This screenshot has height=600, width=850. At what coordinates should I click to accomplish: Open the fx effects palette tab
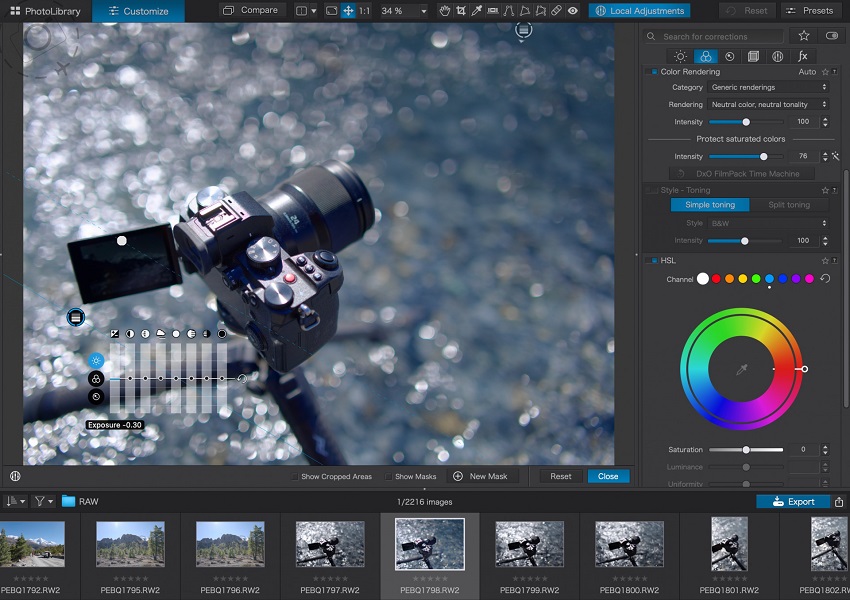pos(802,57)
